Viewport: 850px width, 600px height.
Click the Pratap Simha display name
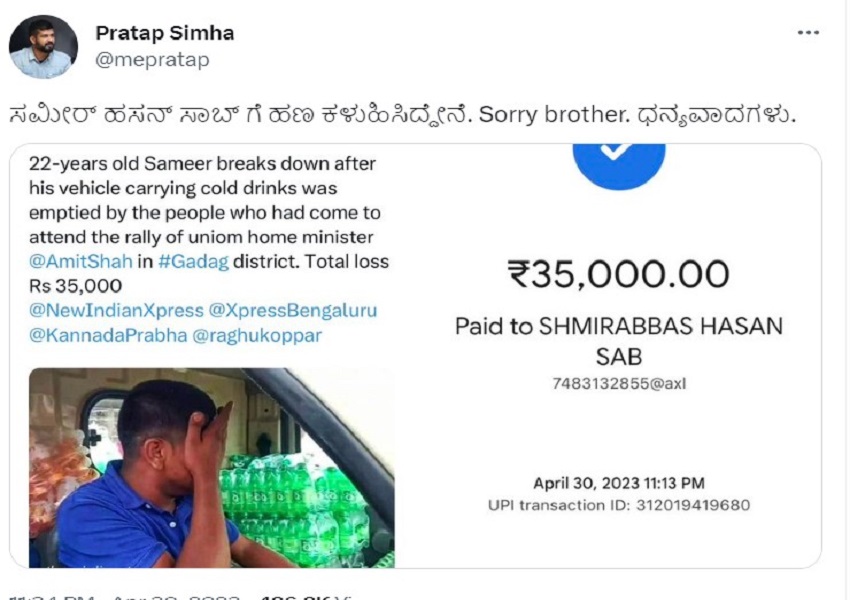(164, 33)
